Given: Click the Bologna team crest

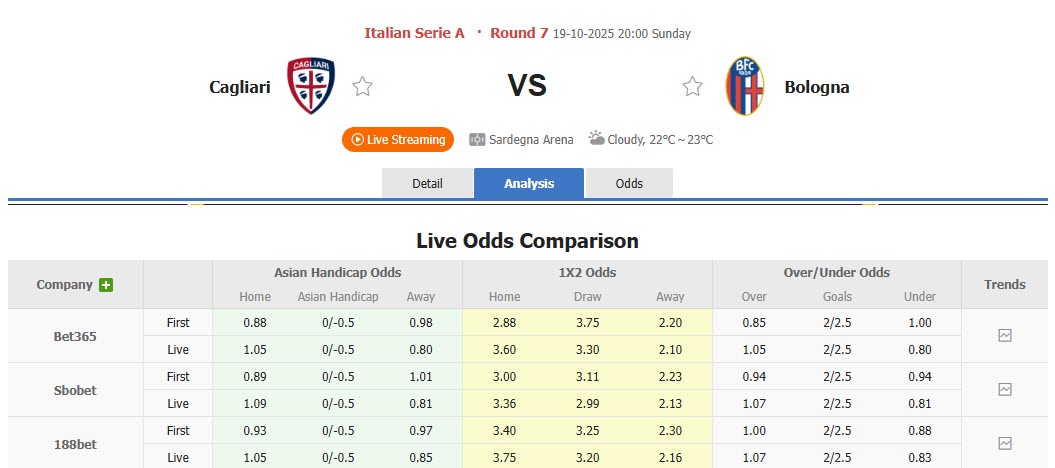Looking at the screenshot, I should pos(745,86).
